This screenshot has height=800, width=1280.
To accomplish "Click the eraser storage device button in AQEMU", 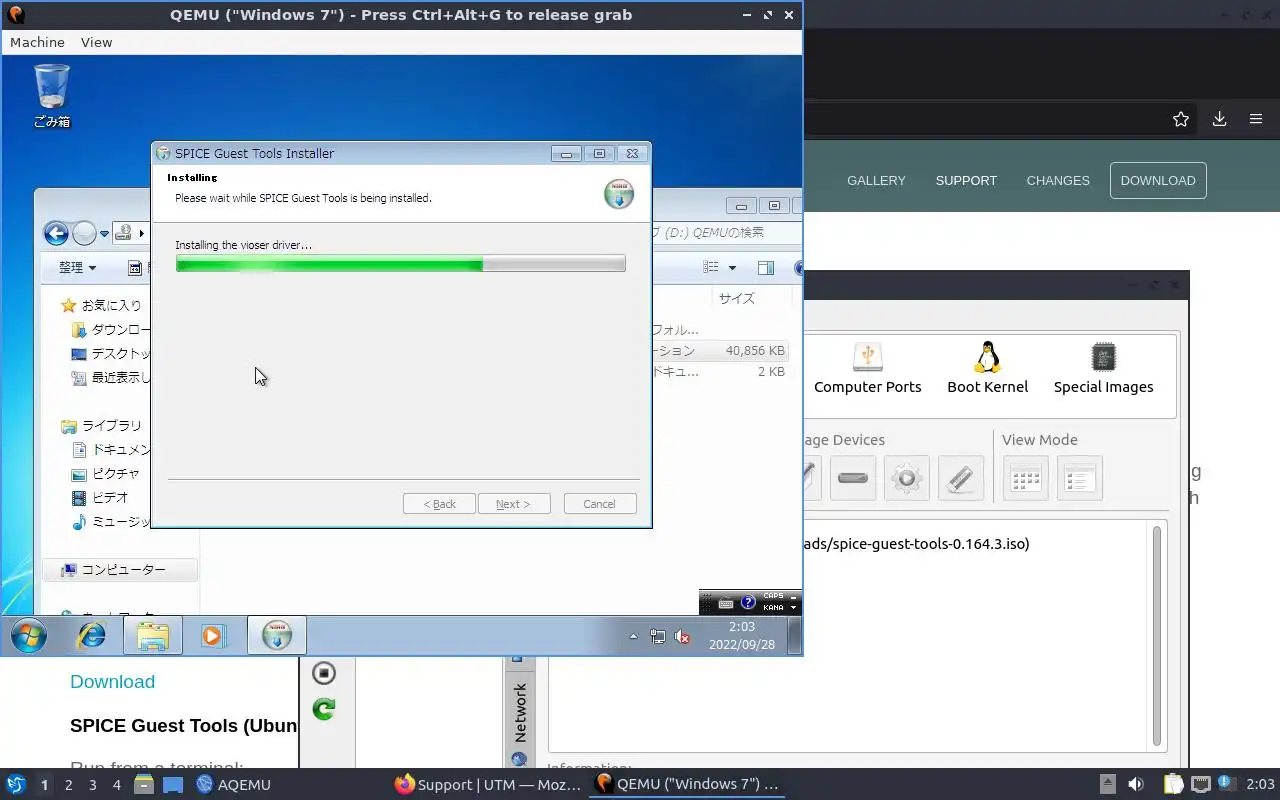I will point(960,478).
